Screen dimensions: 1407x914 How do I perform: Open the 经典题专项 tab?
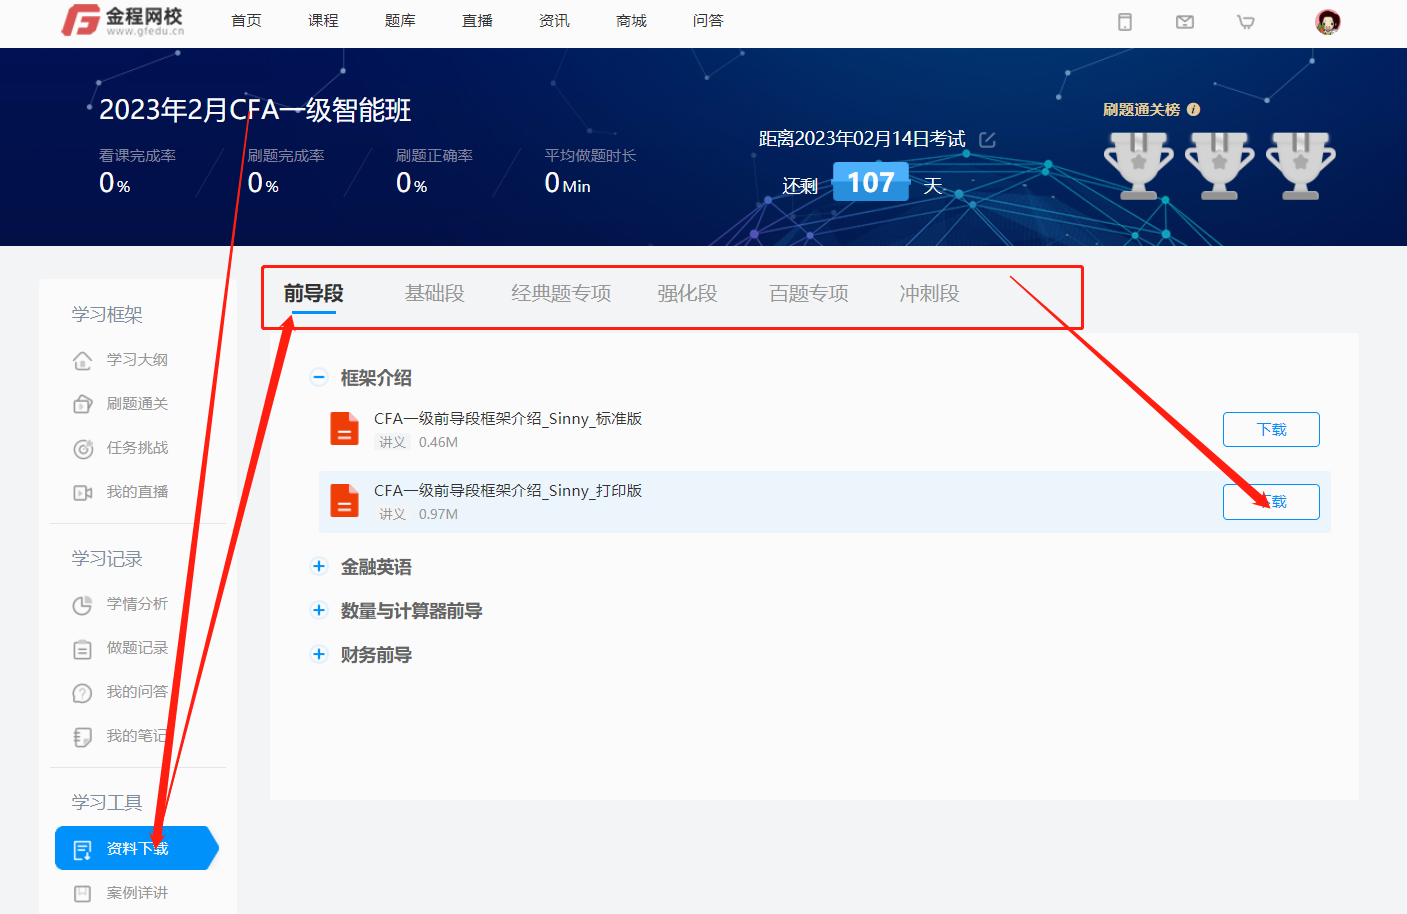tap(561, 293)
